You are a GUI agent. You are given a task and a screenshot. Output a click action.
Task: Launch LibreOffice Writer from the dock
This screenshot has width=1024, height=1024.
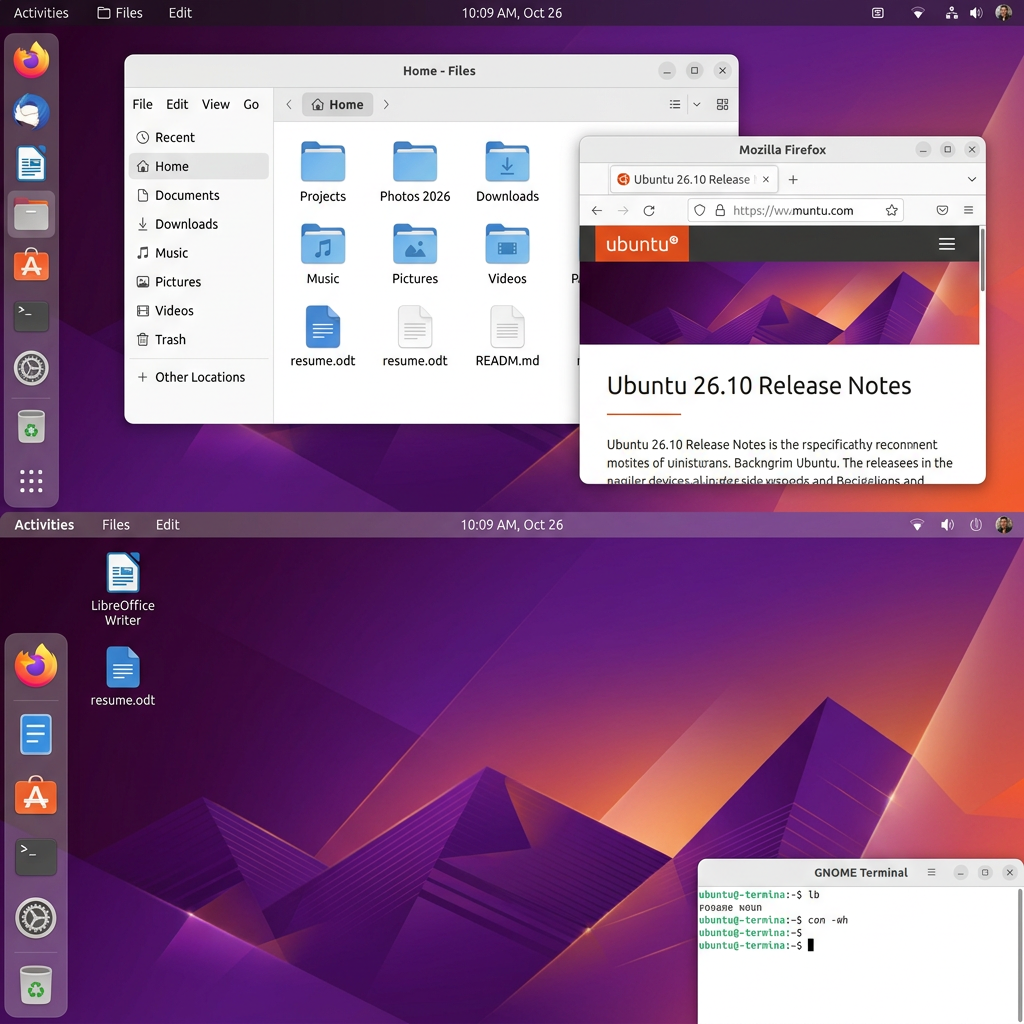tap(31, 163)
